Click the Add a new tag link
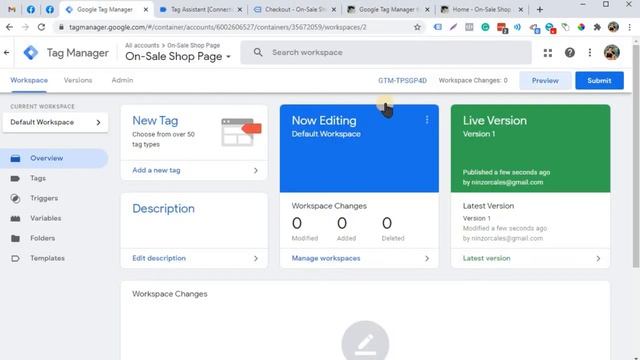 [x=156, y=171]
